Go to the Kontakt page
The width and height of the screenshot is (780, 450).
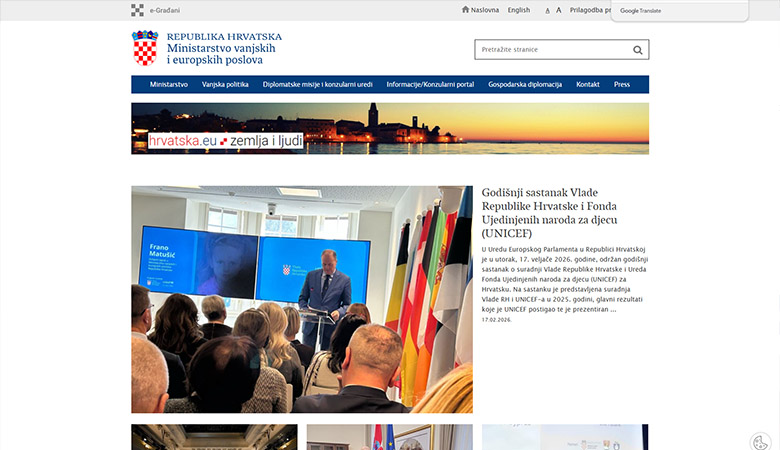[x=588, y=85]
